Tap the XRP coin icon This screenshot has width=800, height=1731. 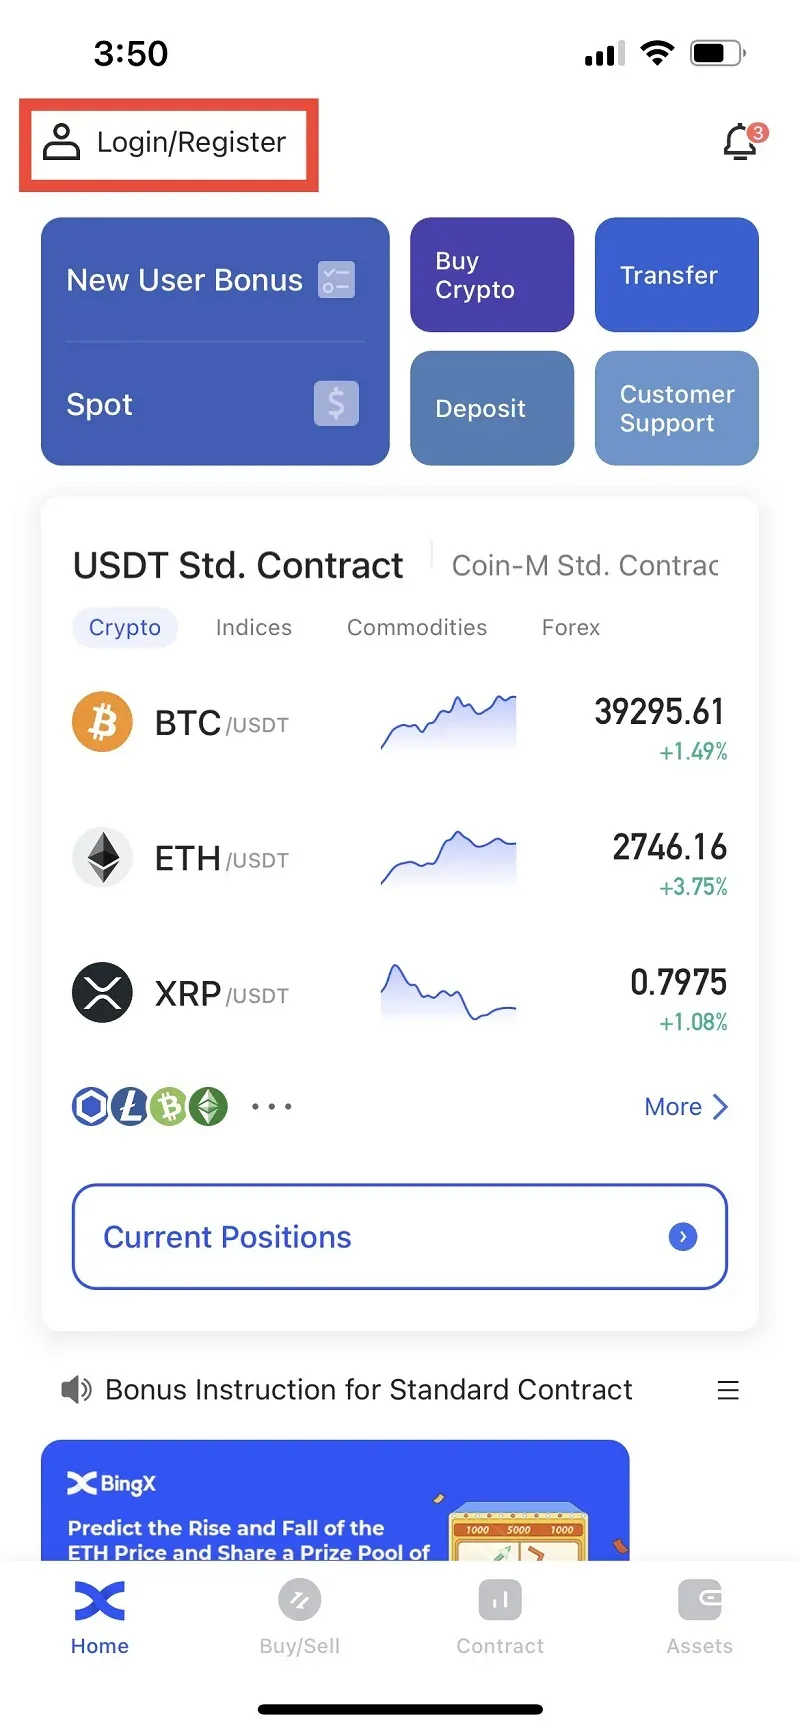(x=102, y=993)
